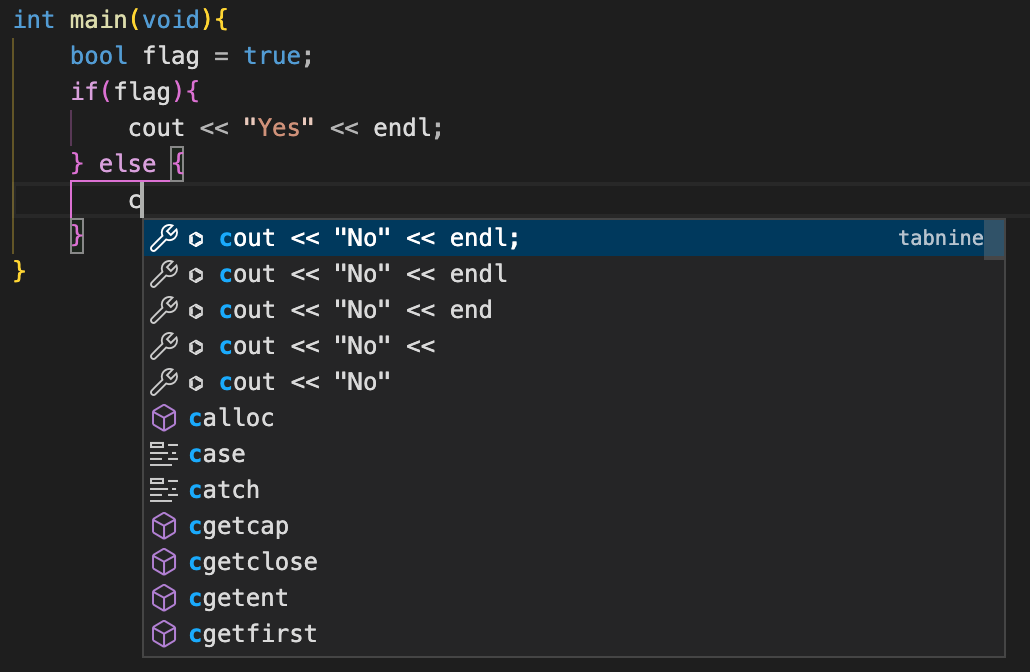Click the flag variable in the bool declaration
Viewport: 1030px width, 672px height.
click(x=171, y=56)
